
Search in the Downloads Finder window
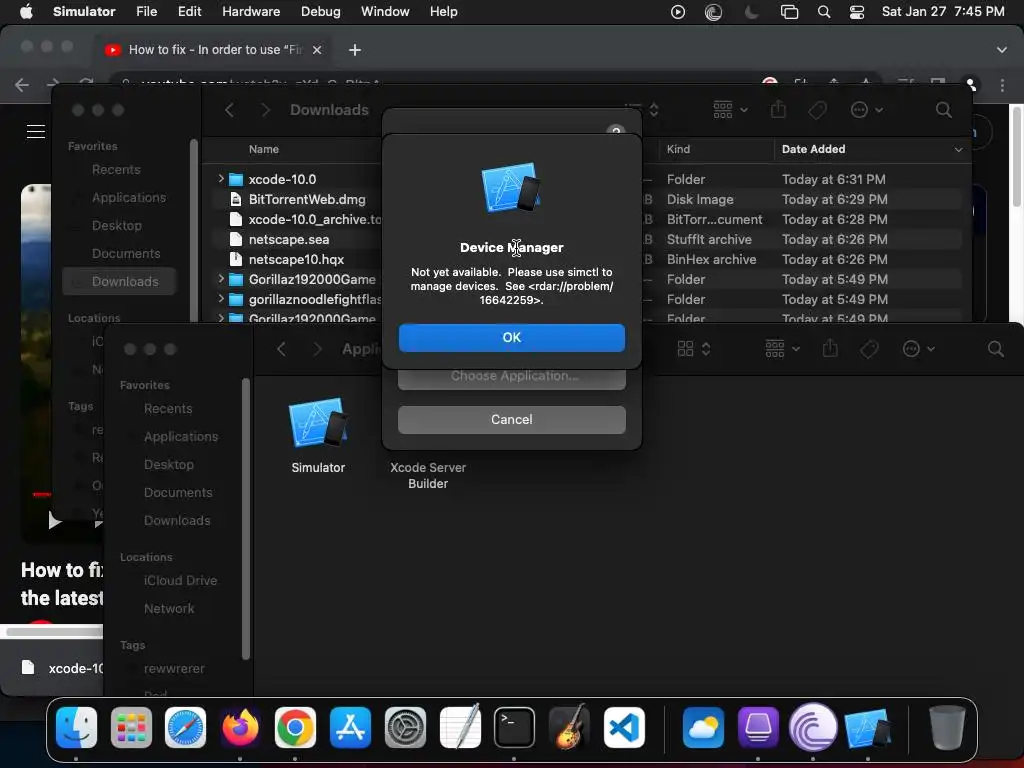943,110
